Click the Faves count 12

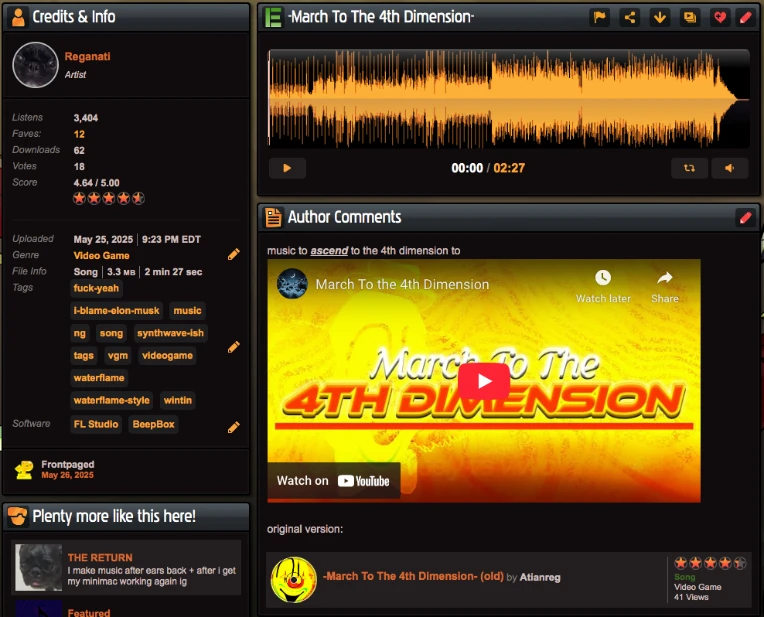tap(79, 134)
